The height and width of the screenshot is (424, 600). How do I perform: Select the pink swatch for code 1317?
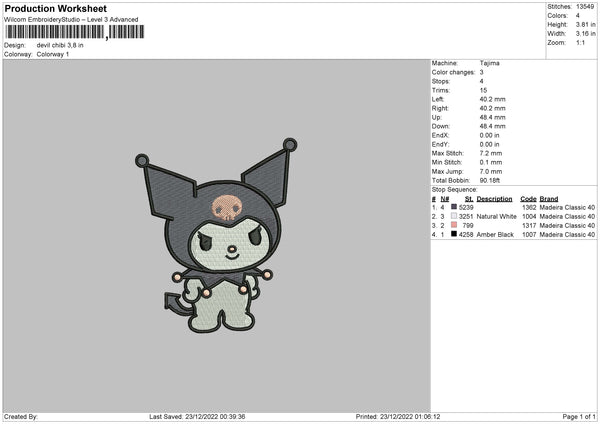pyautogui.click(x=454, y=225)
